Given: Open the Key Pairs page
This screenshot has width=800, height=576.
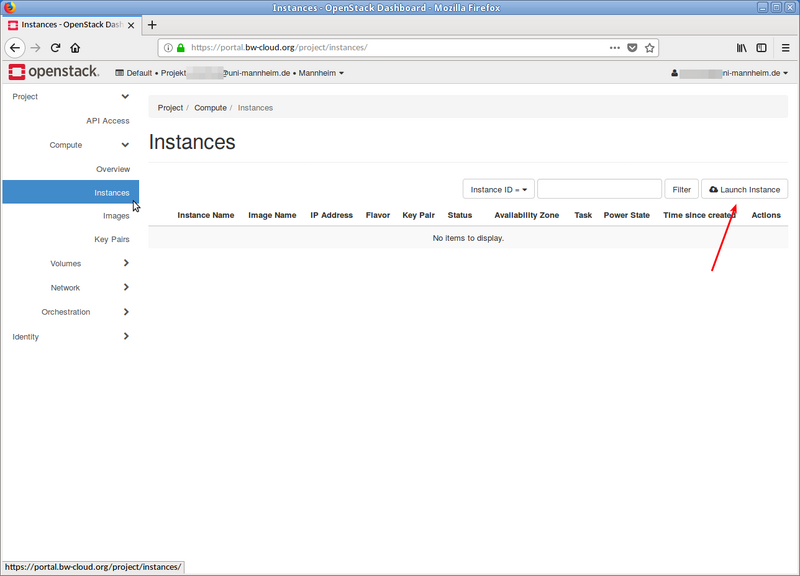Looking at the screenshot, I should pyautogui.click(x=113, y=239).
